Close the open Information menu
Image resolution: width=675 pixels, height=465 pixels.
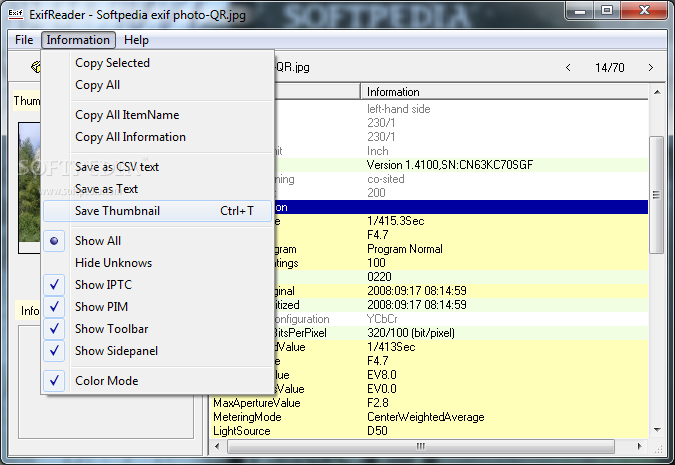[78, 40]
